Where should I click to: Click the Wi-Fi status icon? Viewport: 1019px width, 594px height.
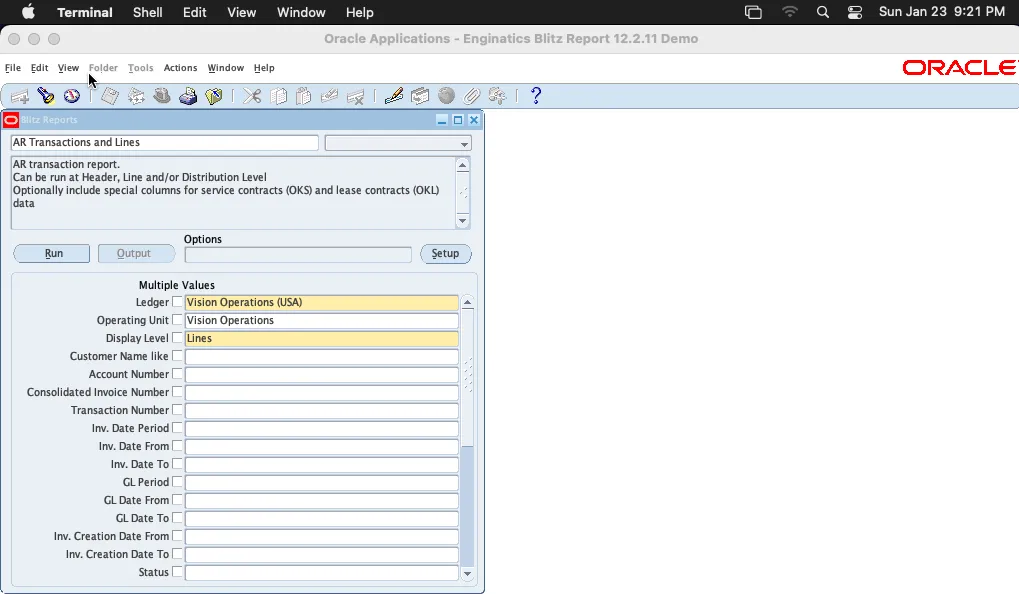coord(790,12)
